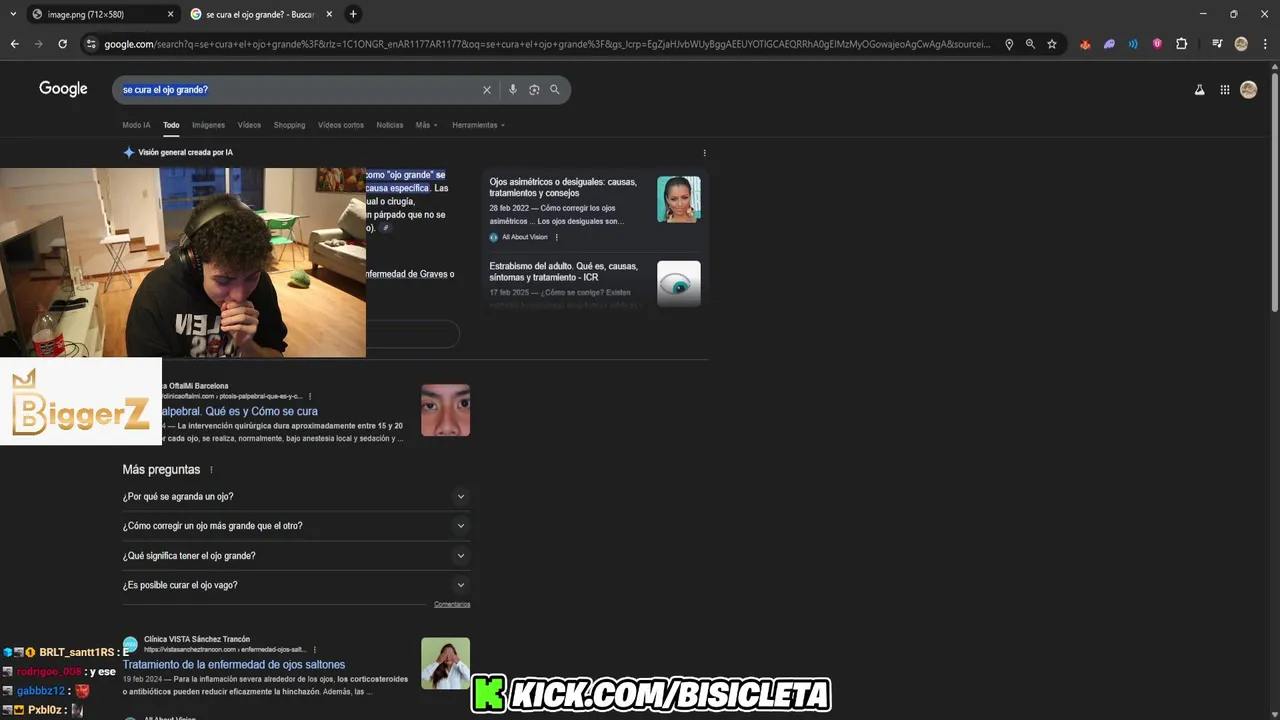Viewport: 1280px width, 720px height.
Task: Switch to Videos cortos tab
Action: [341, 125]
